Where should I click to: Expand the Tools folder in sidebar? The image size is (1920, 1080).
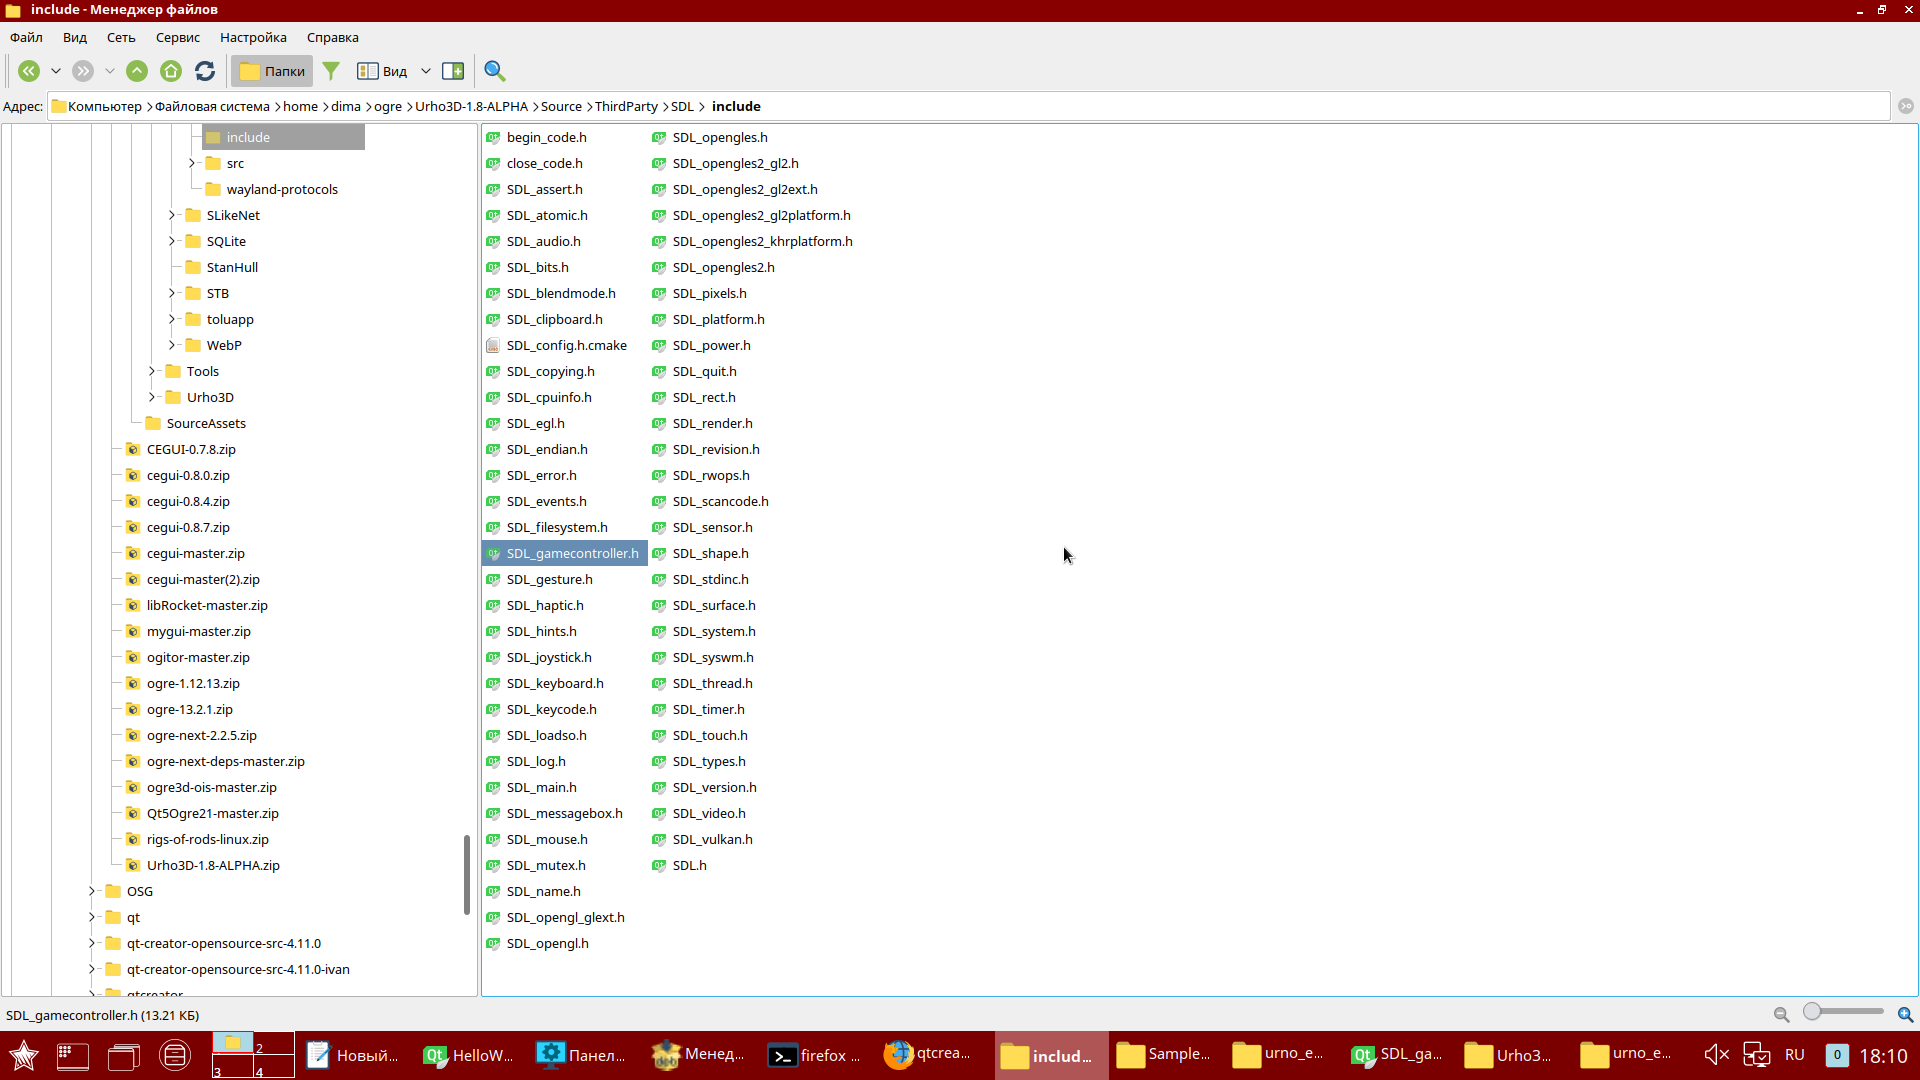coord(152,371)
